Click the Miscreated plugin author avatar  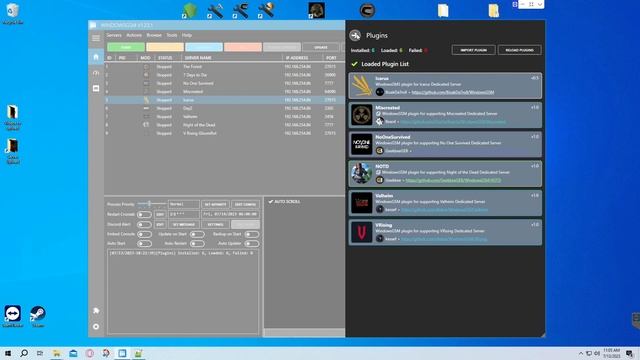coord(380,121)
